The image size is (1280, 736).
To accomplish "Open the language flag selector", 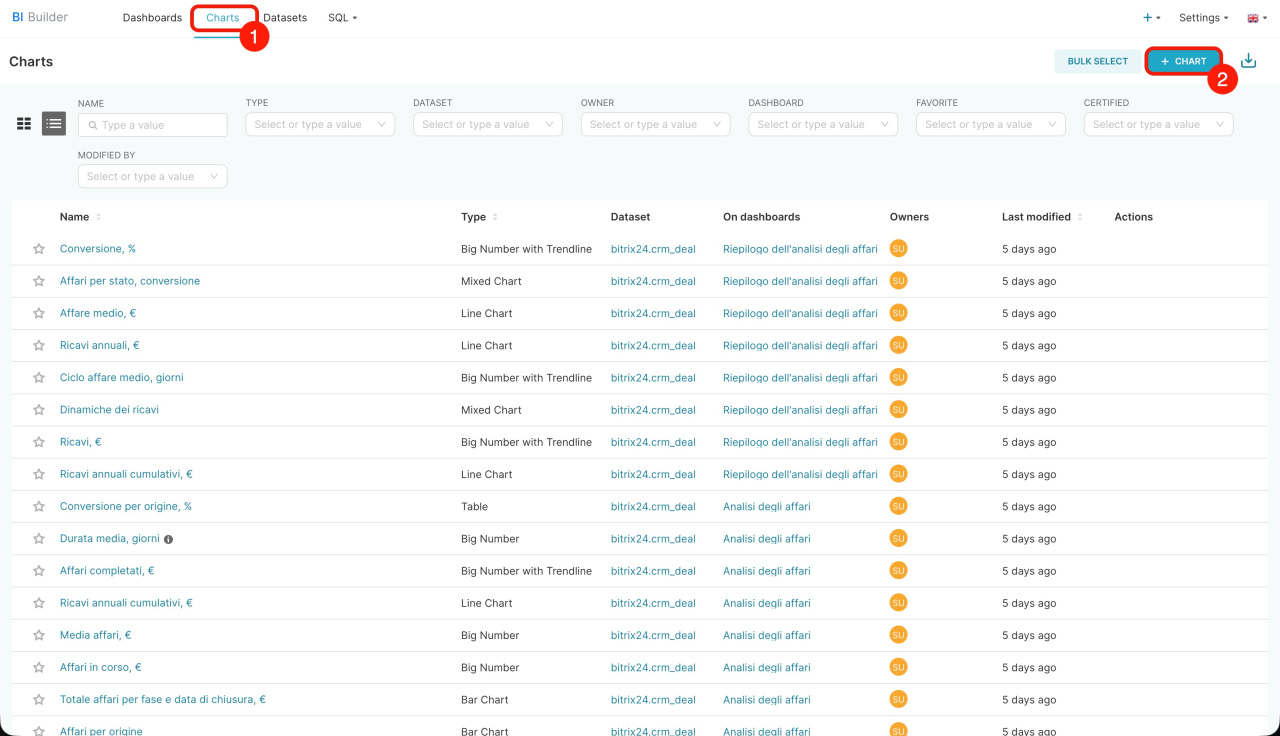I will [x=1257, y=18].
